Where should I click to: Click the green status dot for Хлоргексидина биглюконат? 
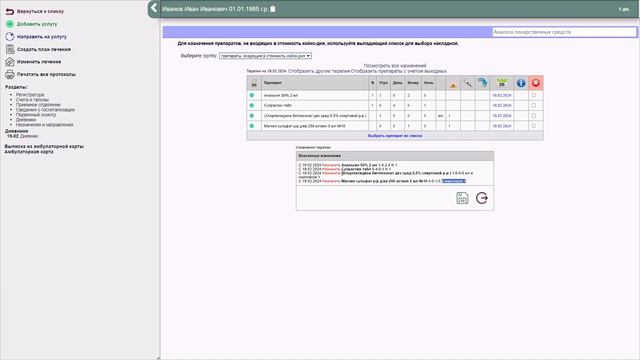(252, 116)
